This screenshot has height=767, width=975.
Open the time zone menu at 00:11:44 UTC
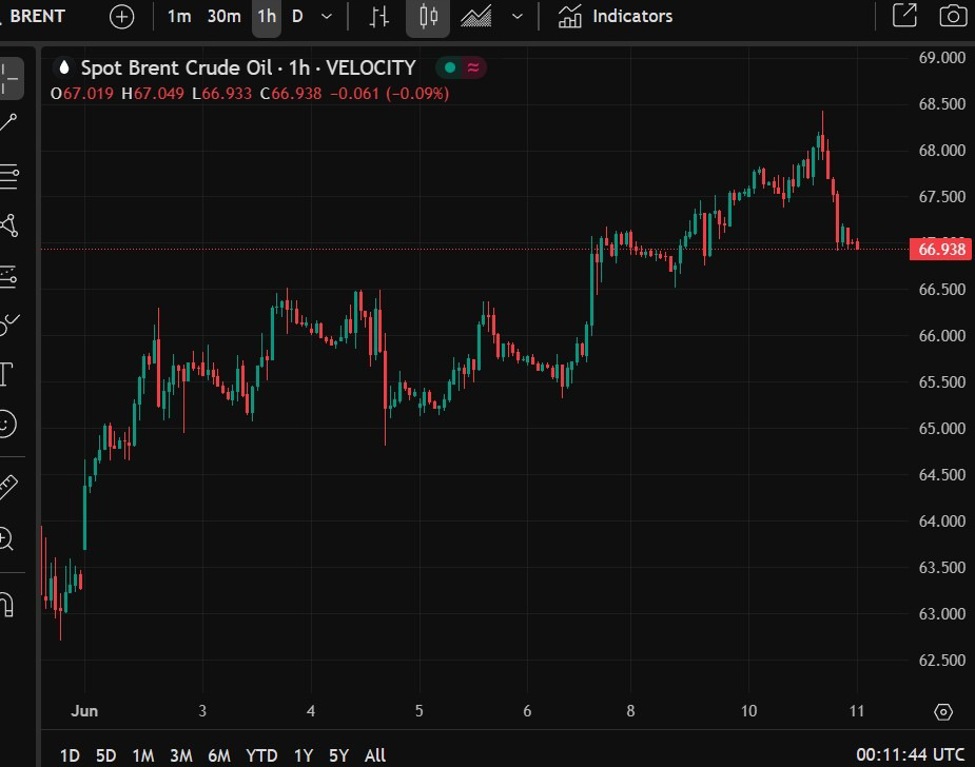[x=909, y=755]
